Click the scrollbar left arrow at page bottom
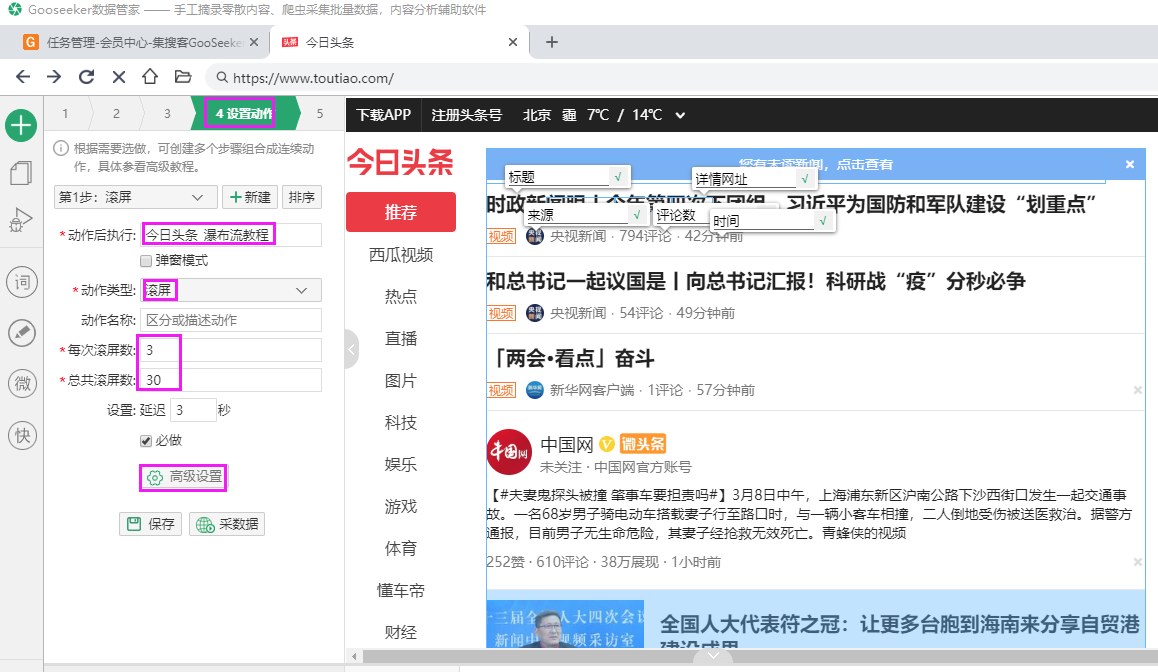 (x=354, y=656)
